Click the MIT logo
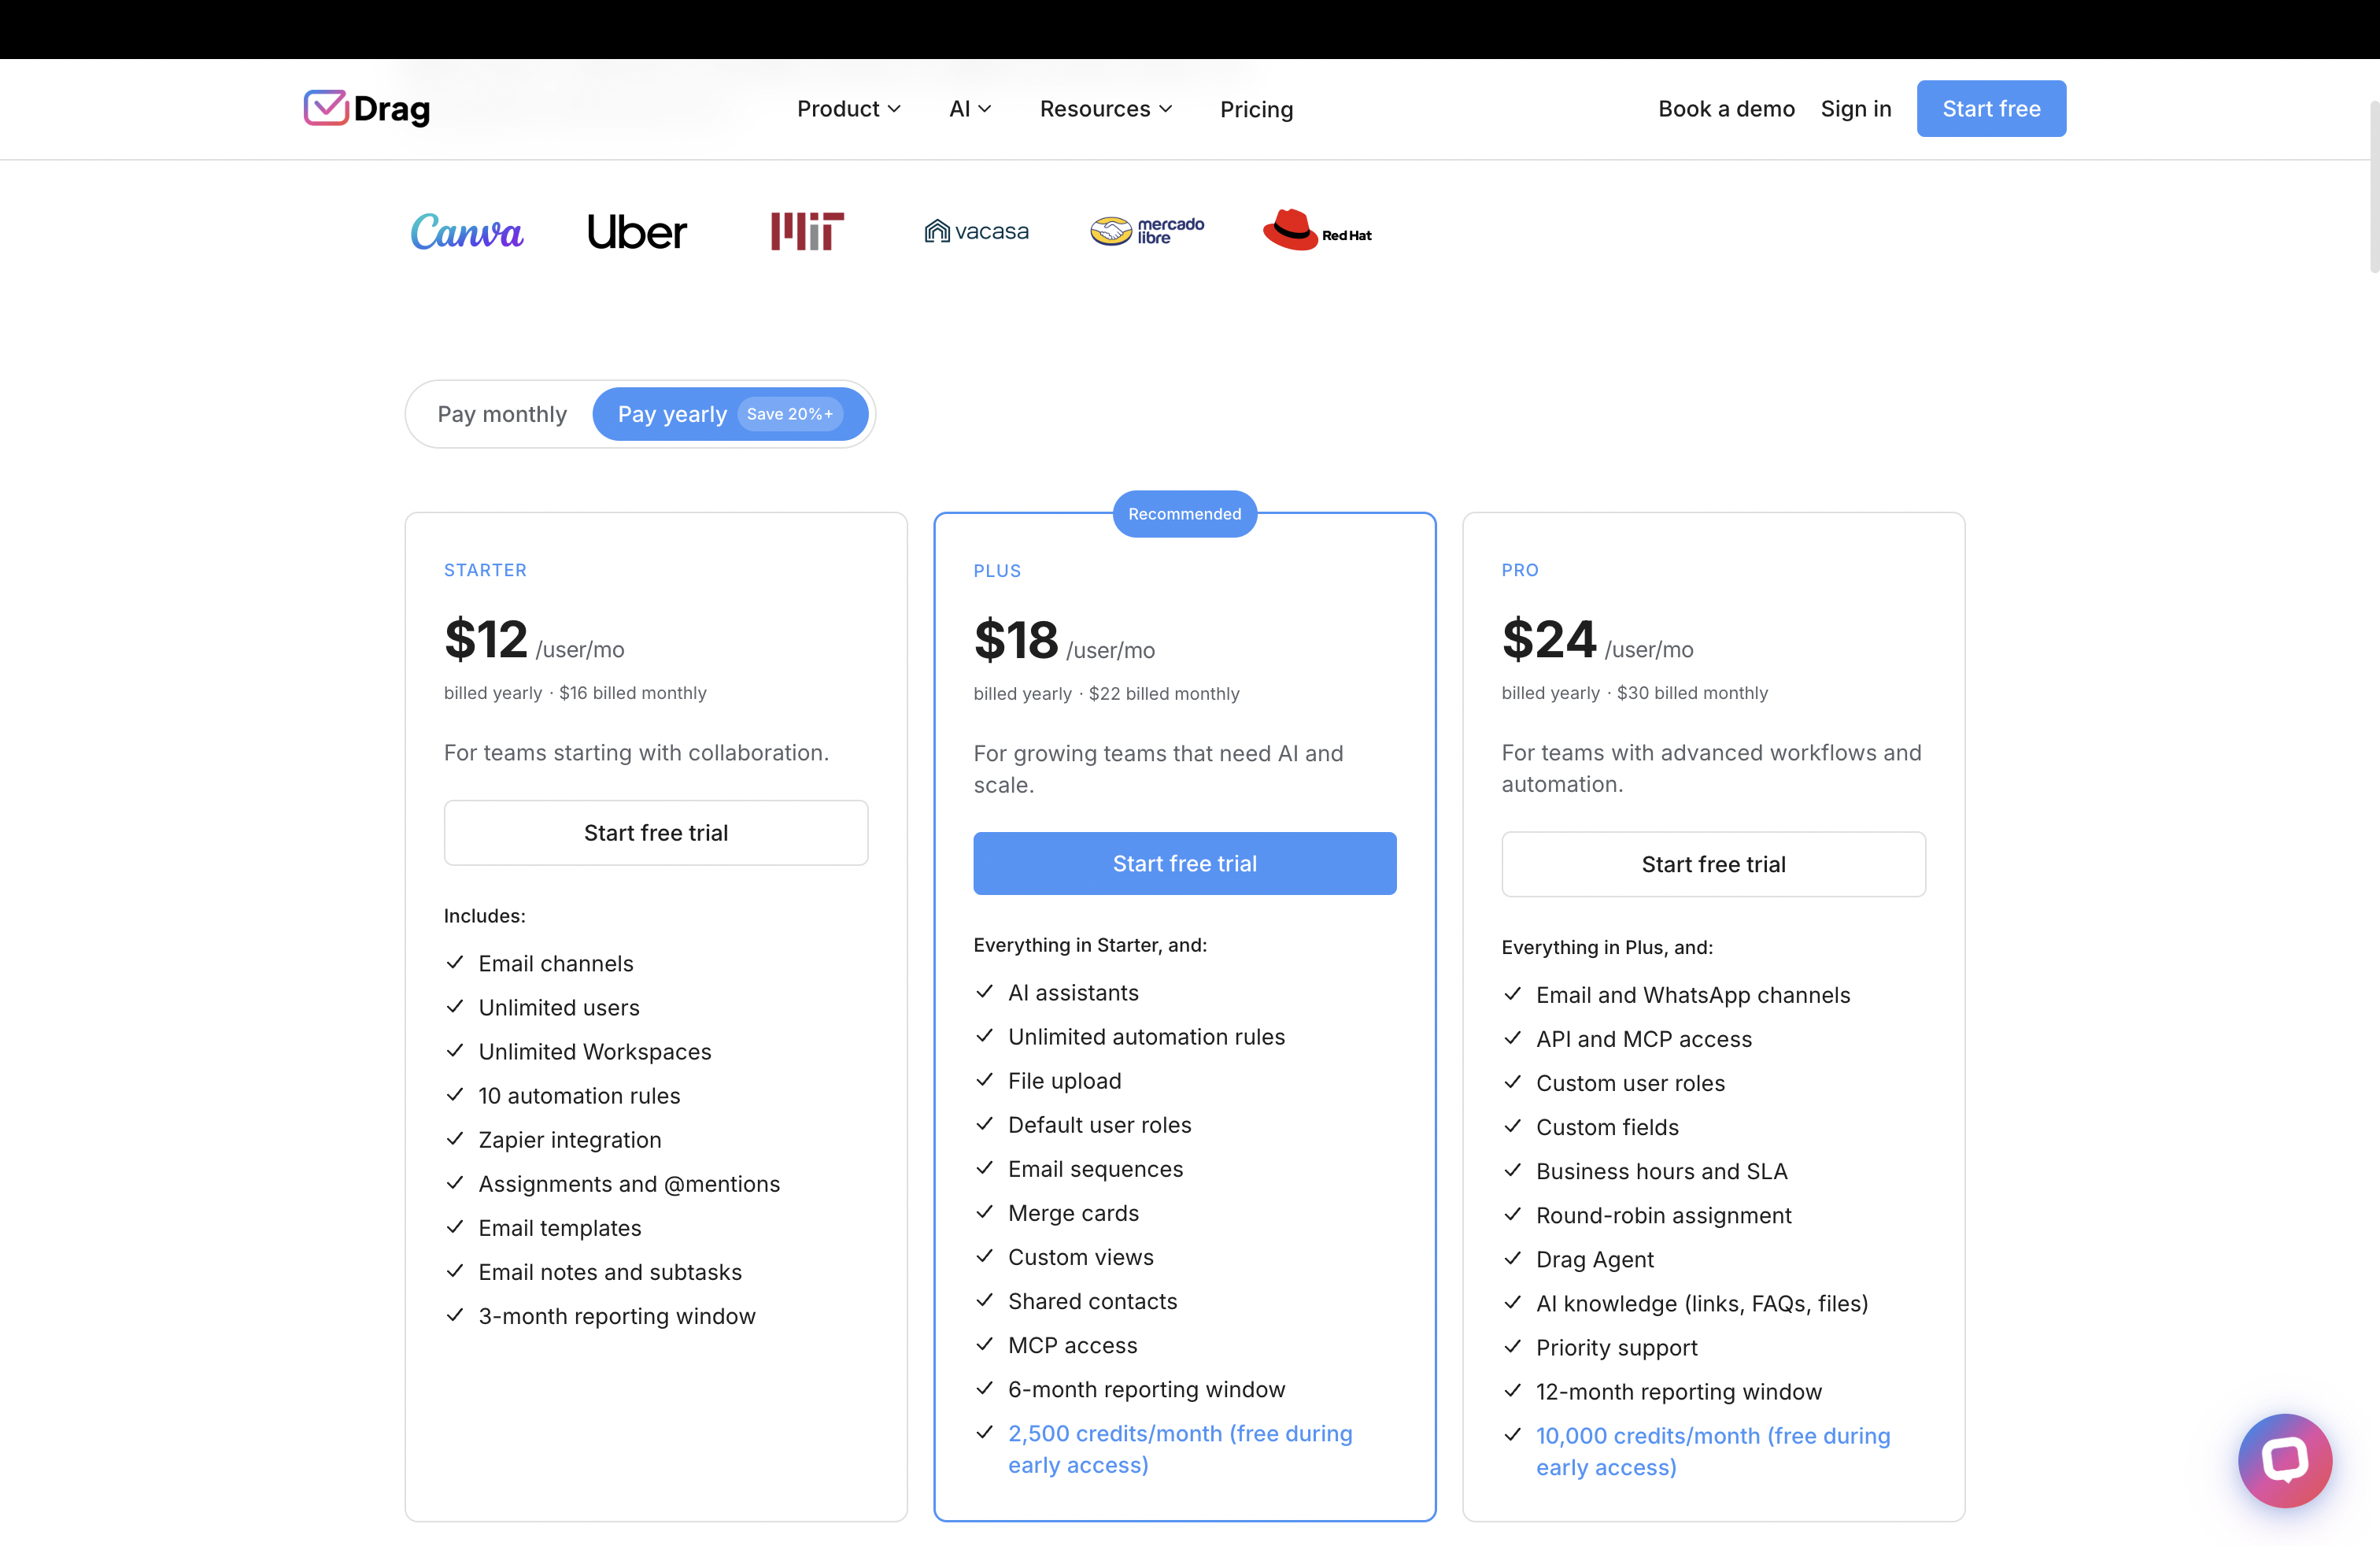This screenshot has width=2380, height=1546. point(807,231)
